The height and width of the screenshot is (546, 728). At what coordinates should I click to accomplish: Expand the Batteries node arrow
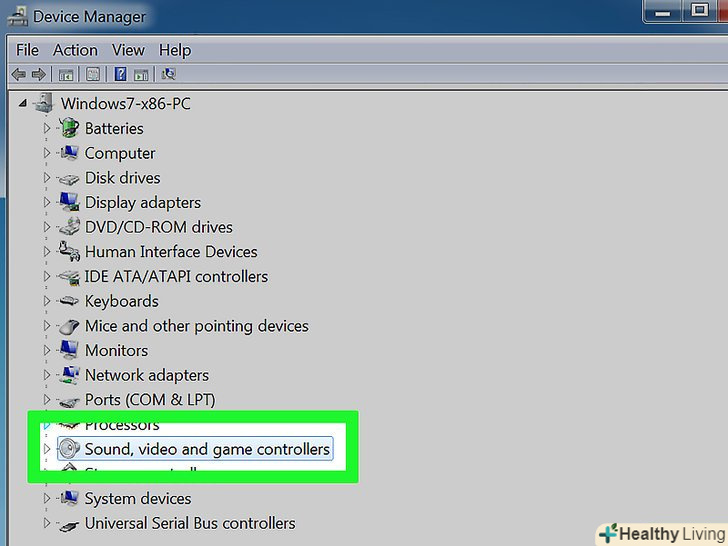click(x=46, y=128)
